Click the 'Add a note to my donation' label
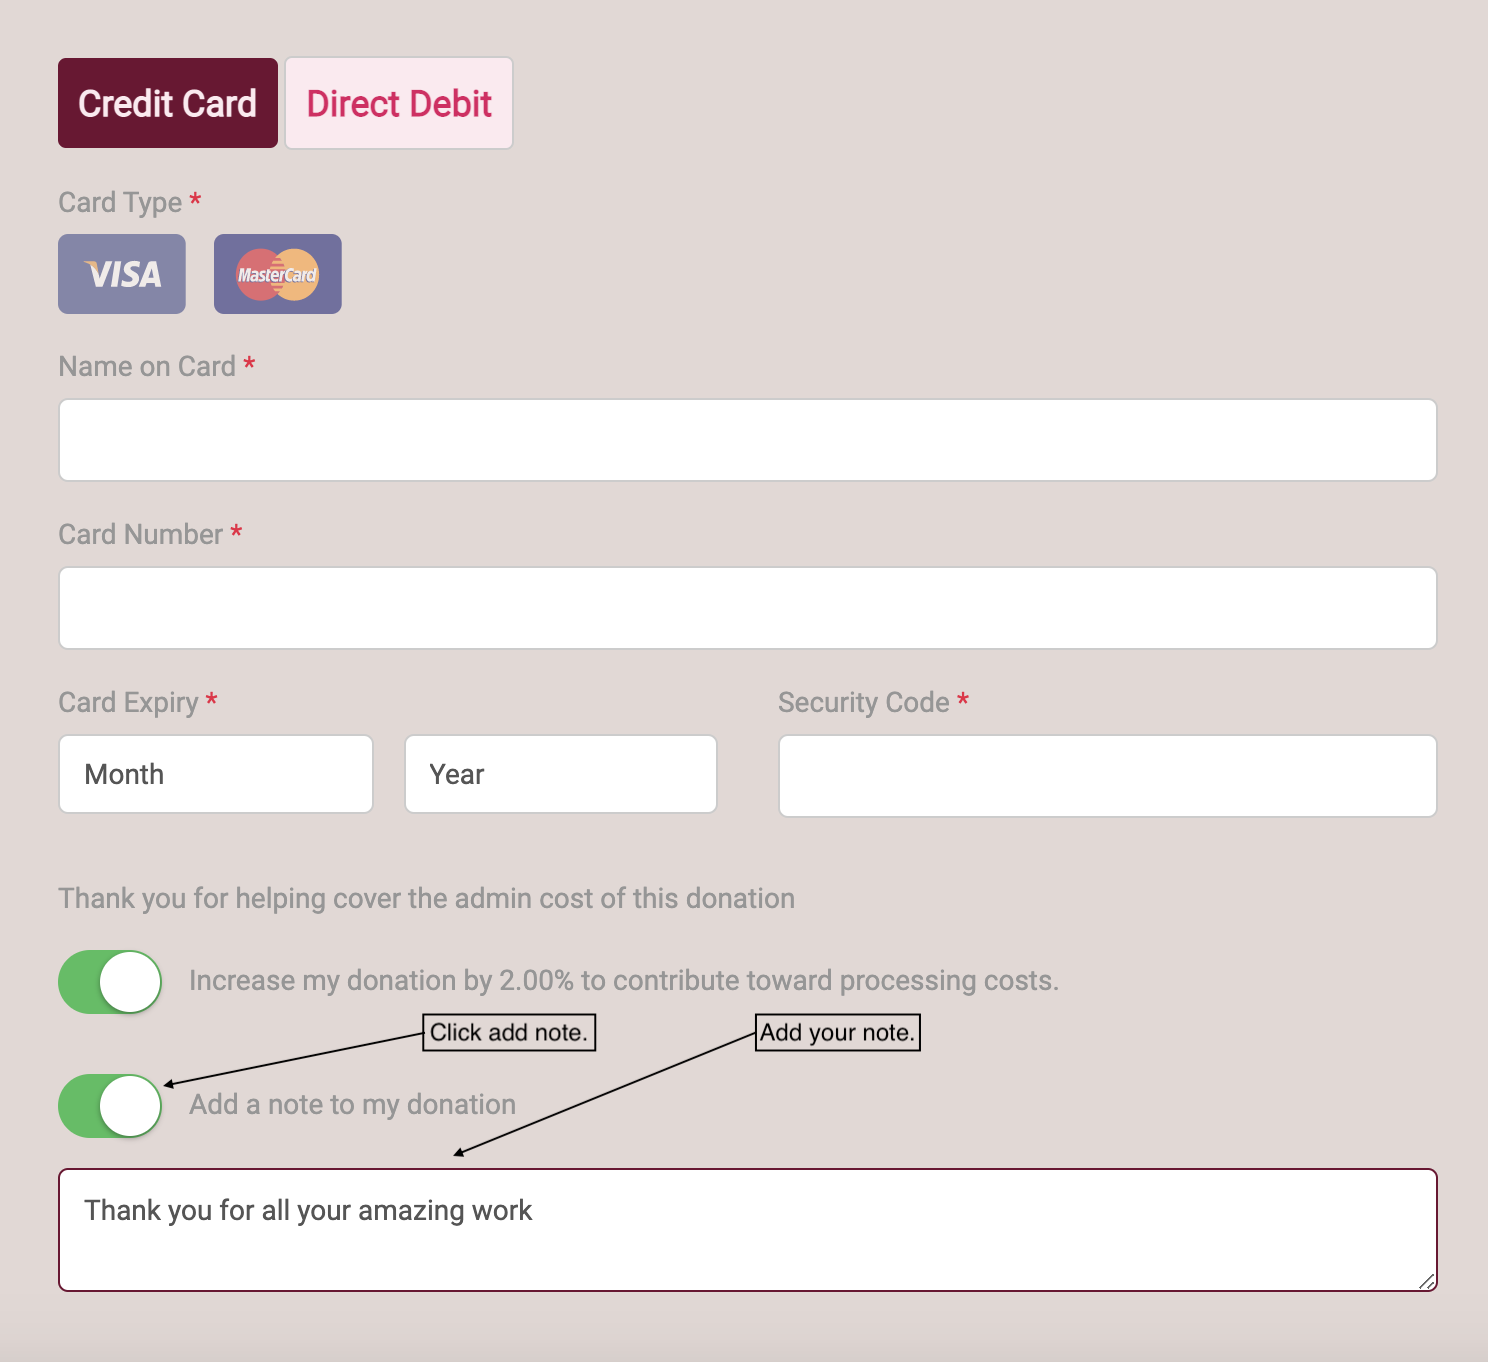Image resolution: width=1488 pixels, height=1362 pixels. point(353,1104)
